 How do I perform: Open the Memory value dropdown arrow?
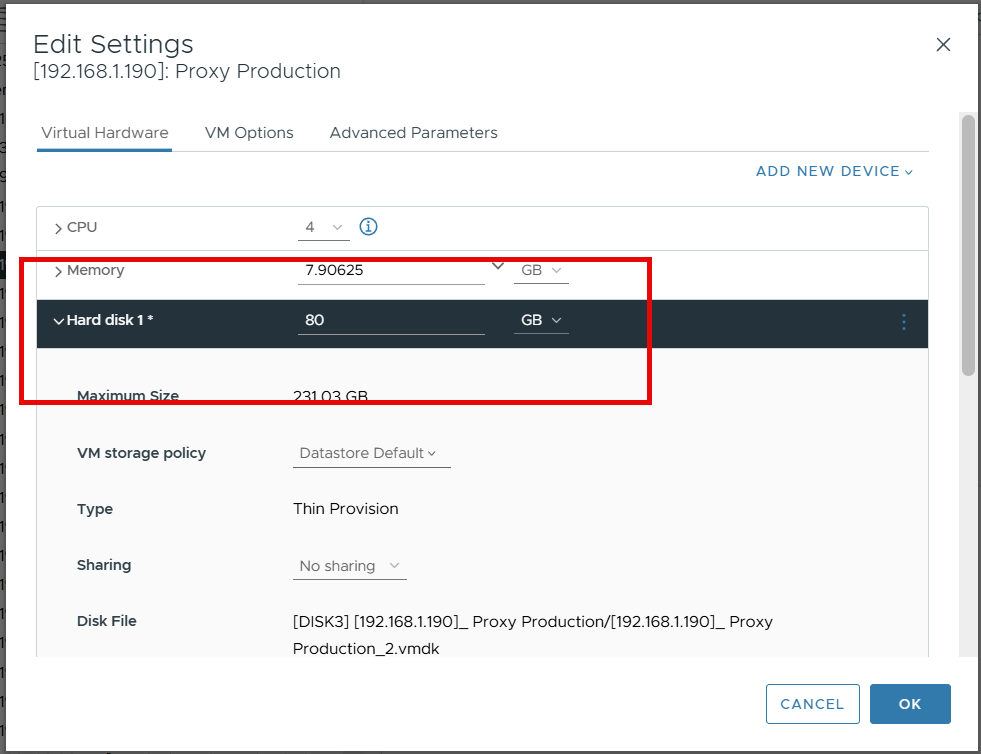(x=498, y=267)
